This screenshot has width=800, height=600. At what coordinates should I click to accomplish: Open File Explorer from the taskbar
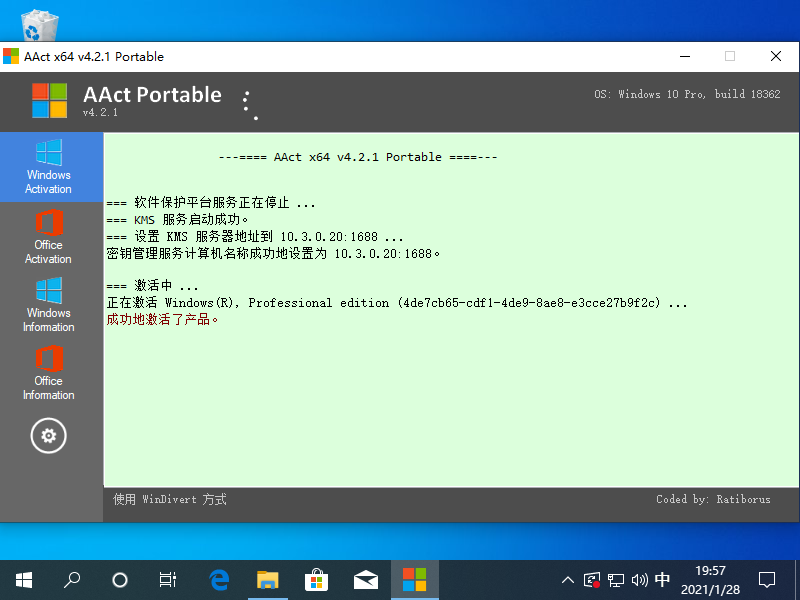tap(268, 579)
